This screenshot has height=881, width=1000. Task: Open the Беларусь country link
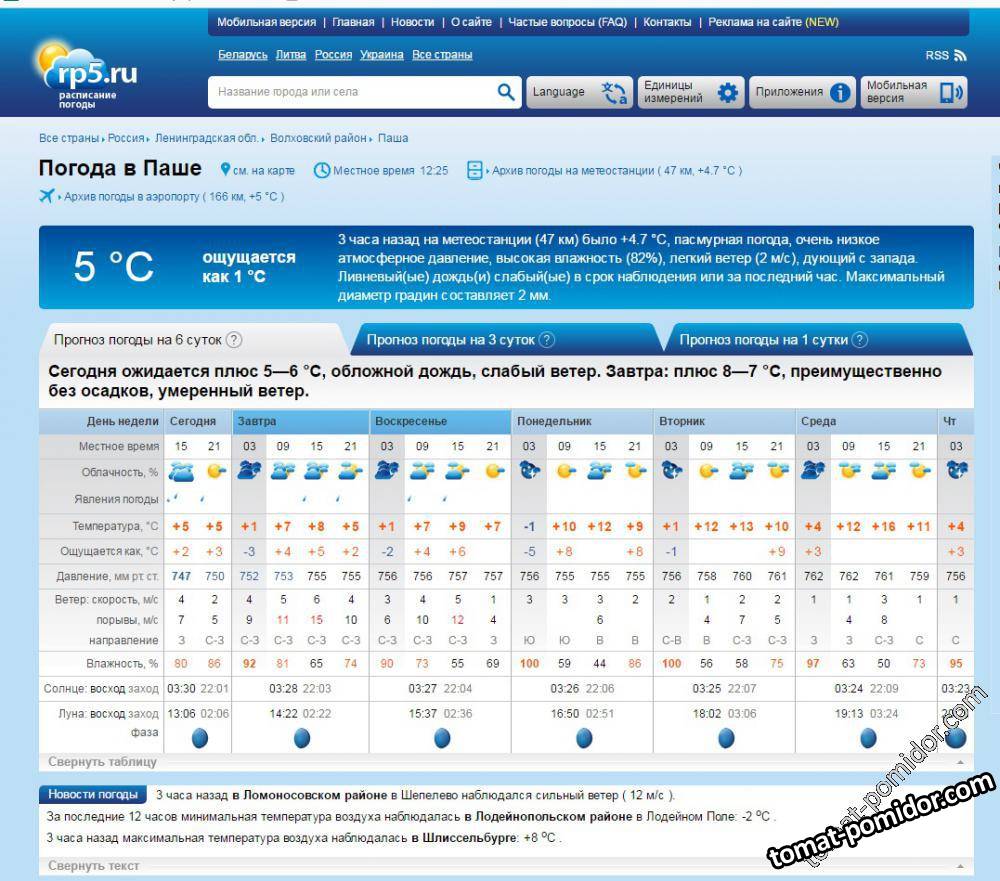coord(242,55)
